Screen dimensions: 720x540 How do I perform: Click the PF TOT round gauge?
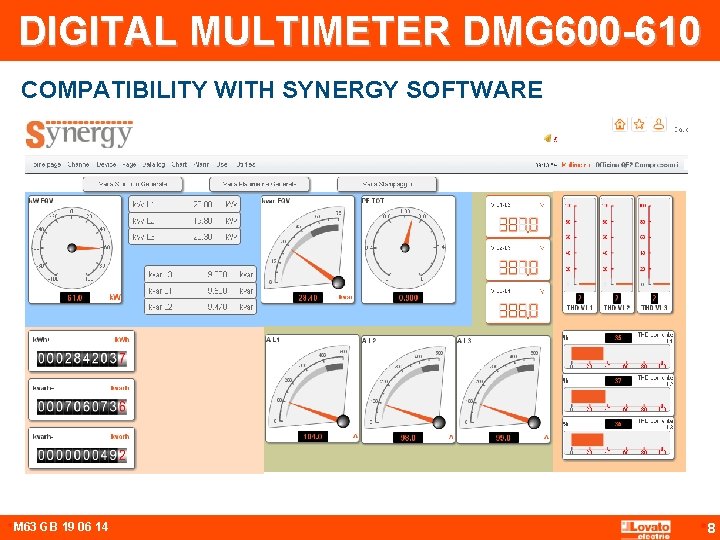pos(408,249)
